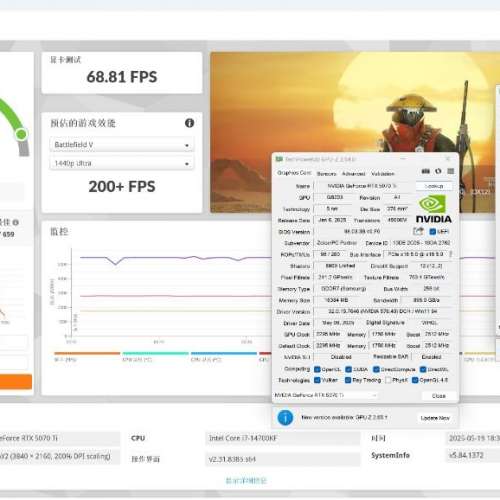Screen dimensions: 500x500
Task: Toggle the DirectCompute checkbox
Action: [x=376, y=369]
